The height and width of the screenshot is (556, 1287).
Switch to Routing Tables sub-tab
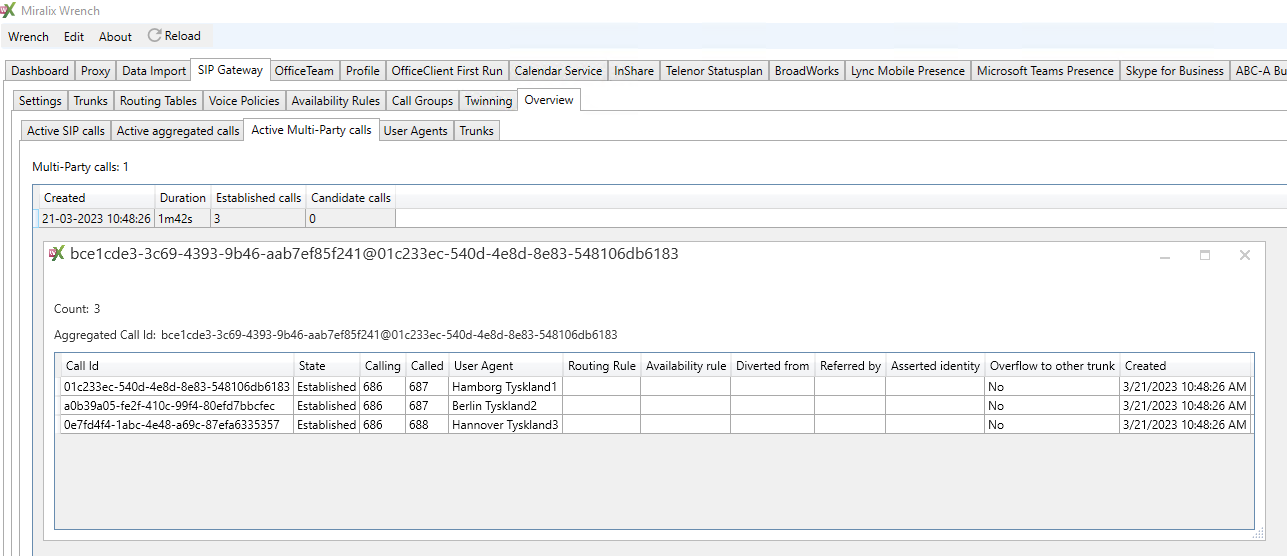pyautogui.click(x=158, y=101)
